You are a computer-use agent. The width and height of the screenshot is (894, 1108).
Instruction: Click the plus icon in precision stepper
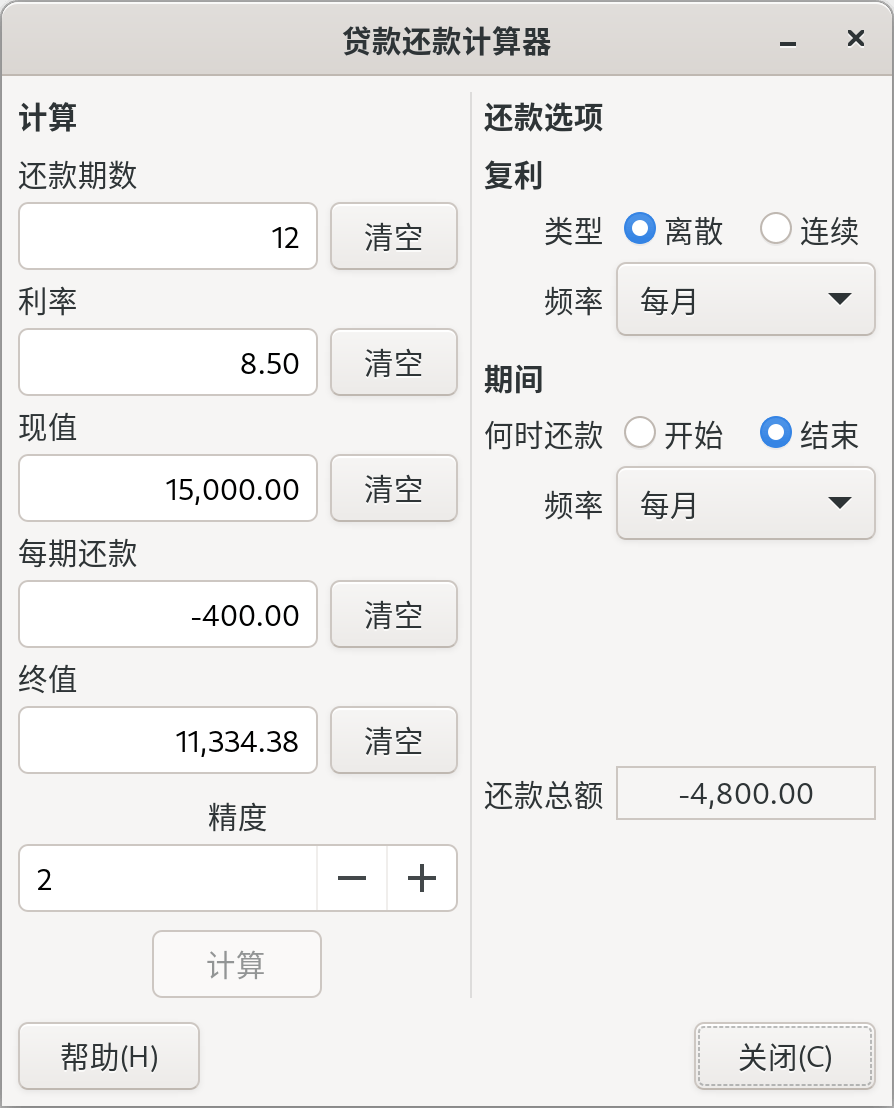tap(422, 878)
